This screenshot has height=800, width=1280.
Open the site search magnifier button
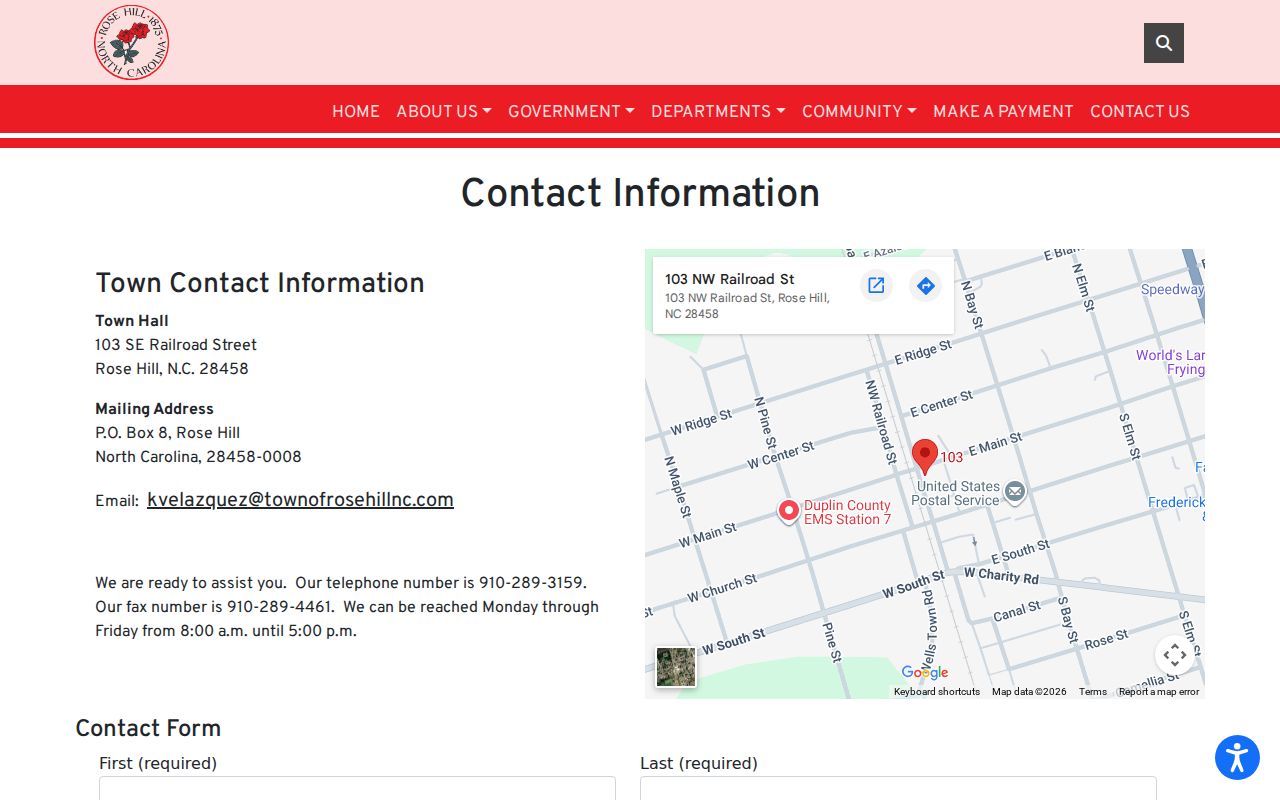(1164, 43)
